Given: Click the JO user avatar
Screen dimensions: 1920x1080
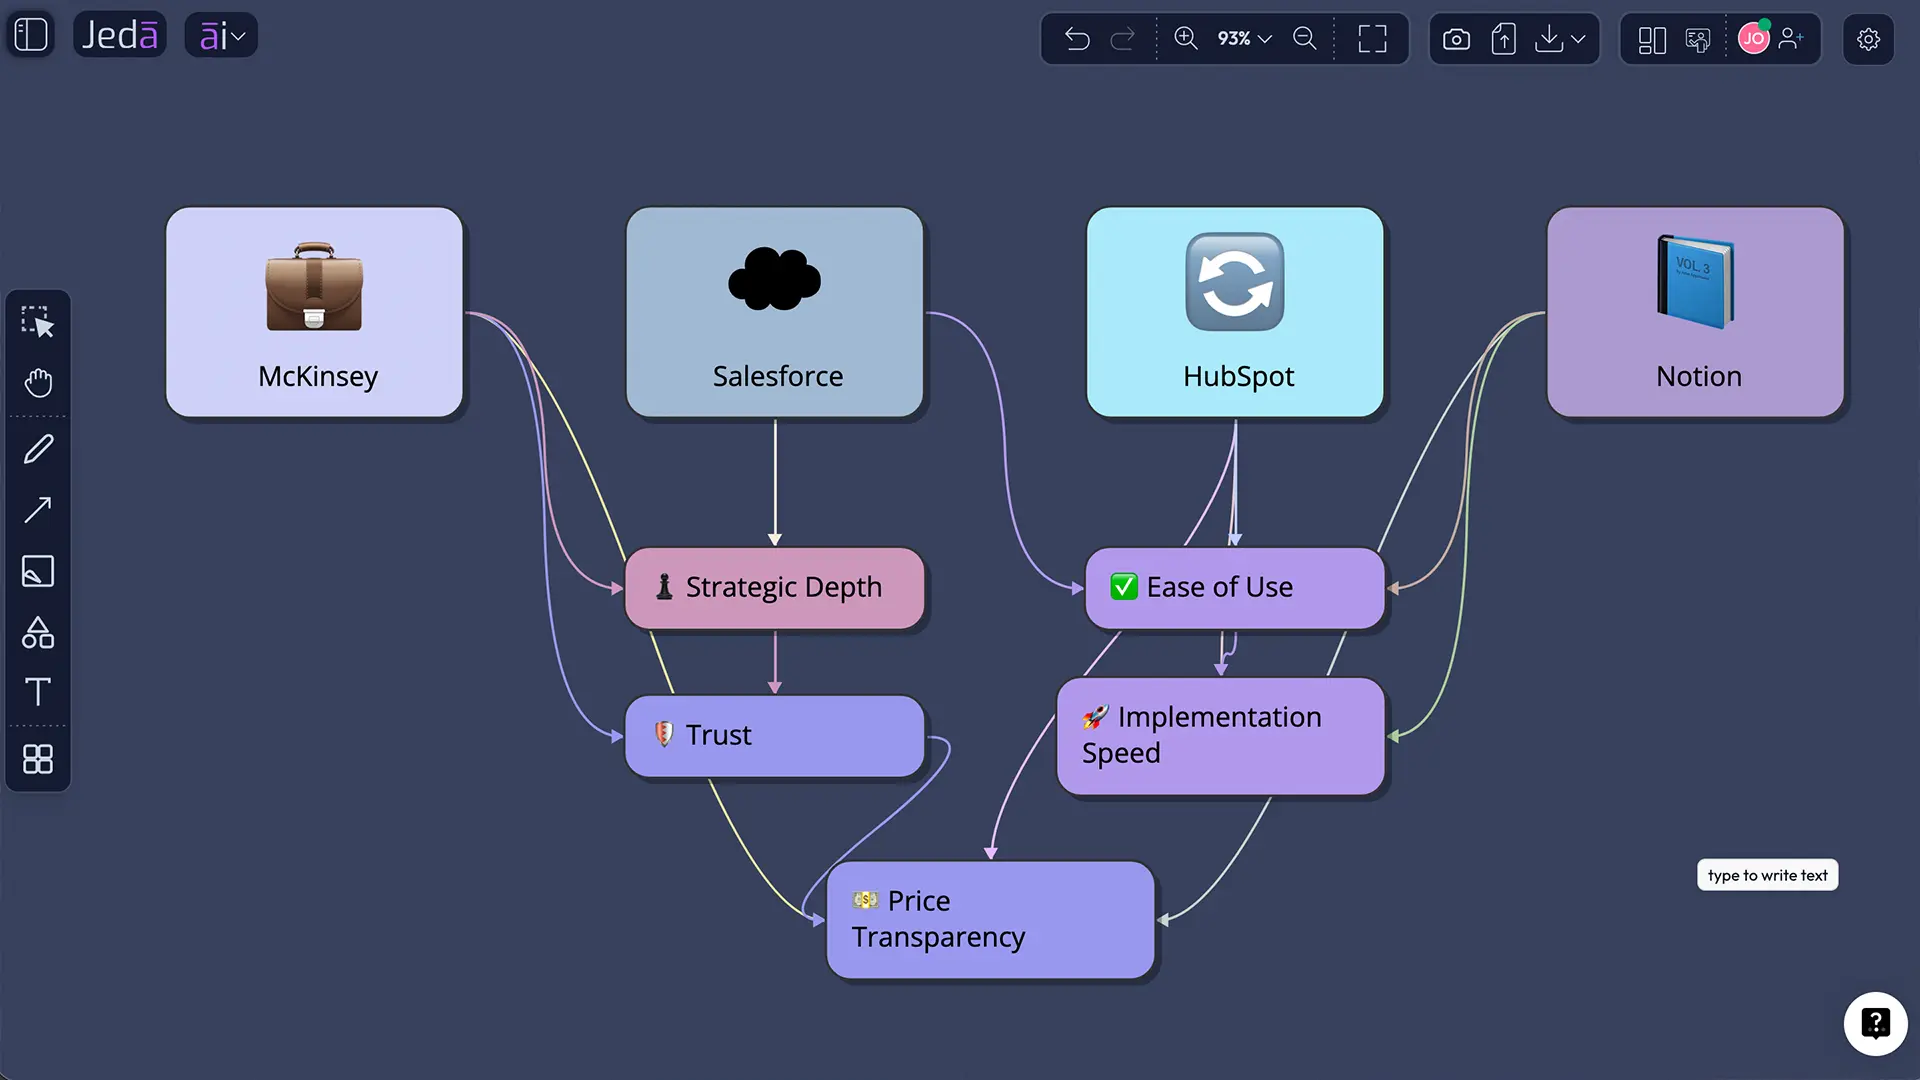Looking at the screenshot, I should [x=1754, y=38].
